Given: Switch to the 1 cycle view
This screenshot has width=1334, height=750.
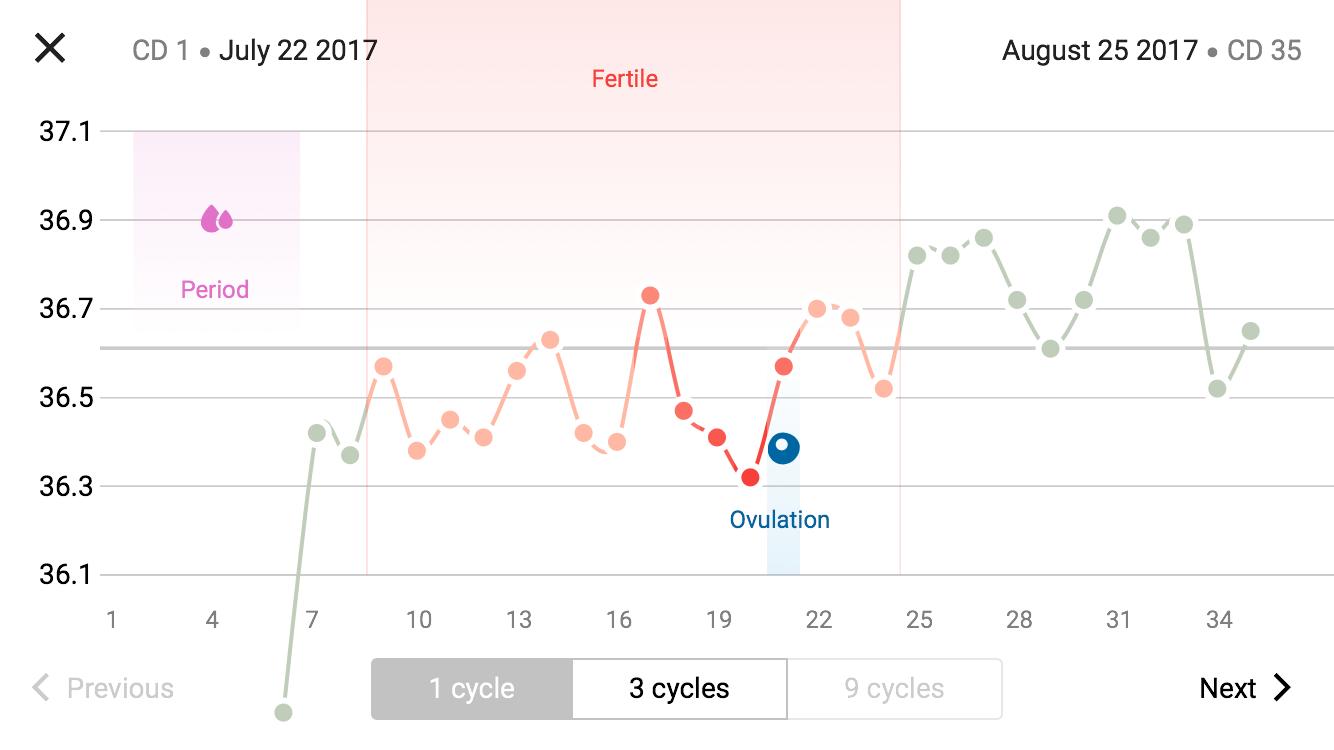Looking at the screenshot, I should pyautogui.click(x=472, y=689).
